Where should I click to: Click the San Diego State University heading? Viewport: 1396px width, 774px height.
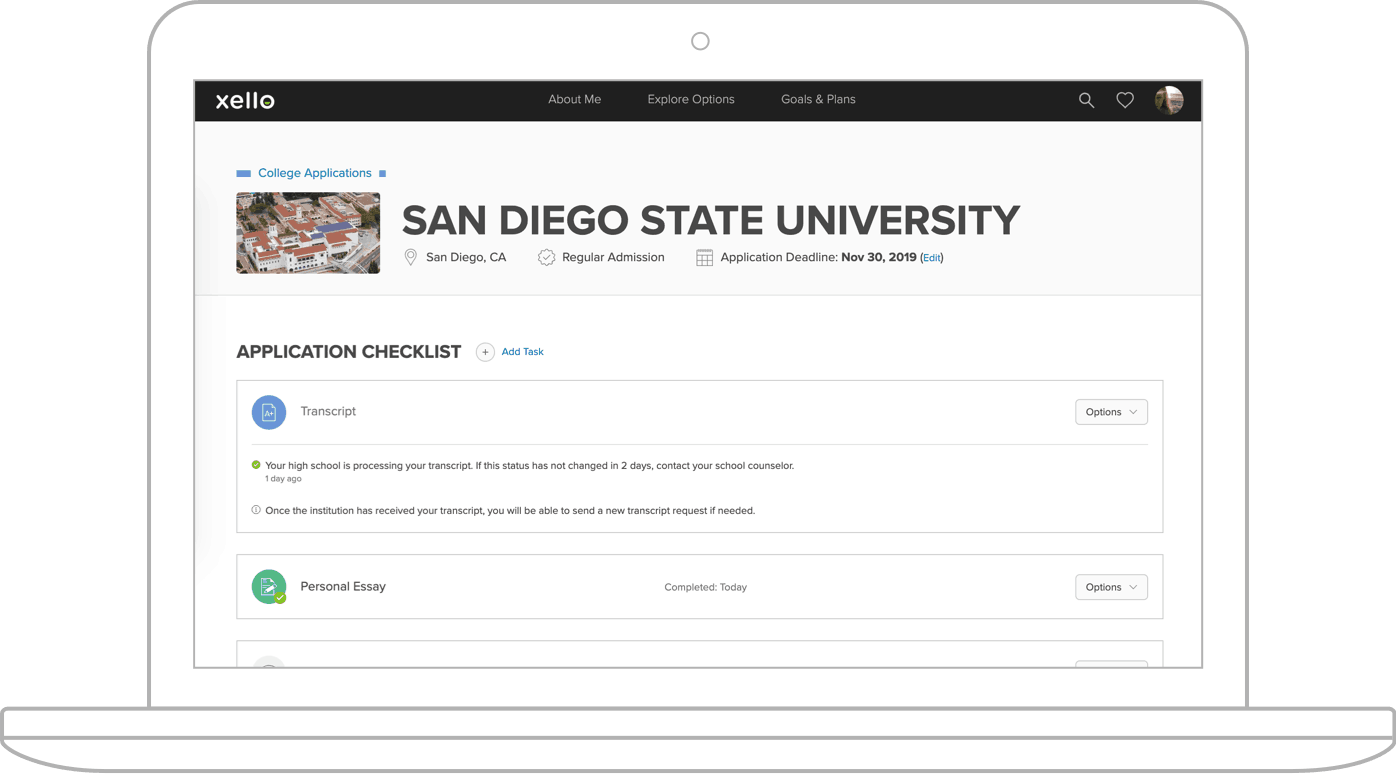click(711, 220)
